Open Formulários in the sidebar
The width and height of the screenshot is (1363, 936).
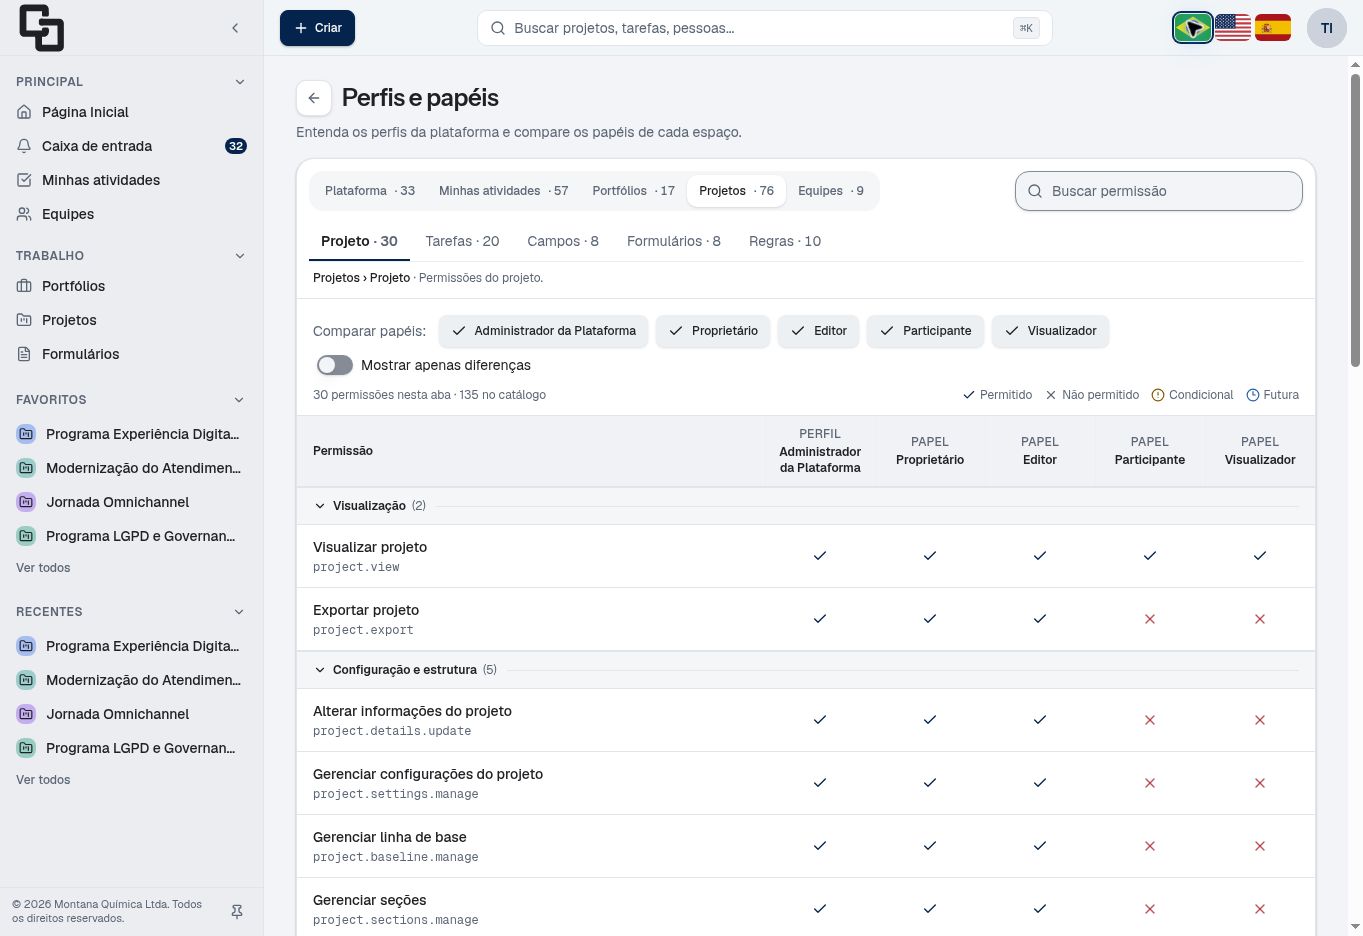[x=131, y=354]
